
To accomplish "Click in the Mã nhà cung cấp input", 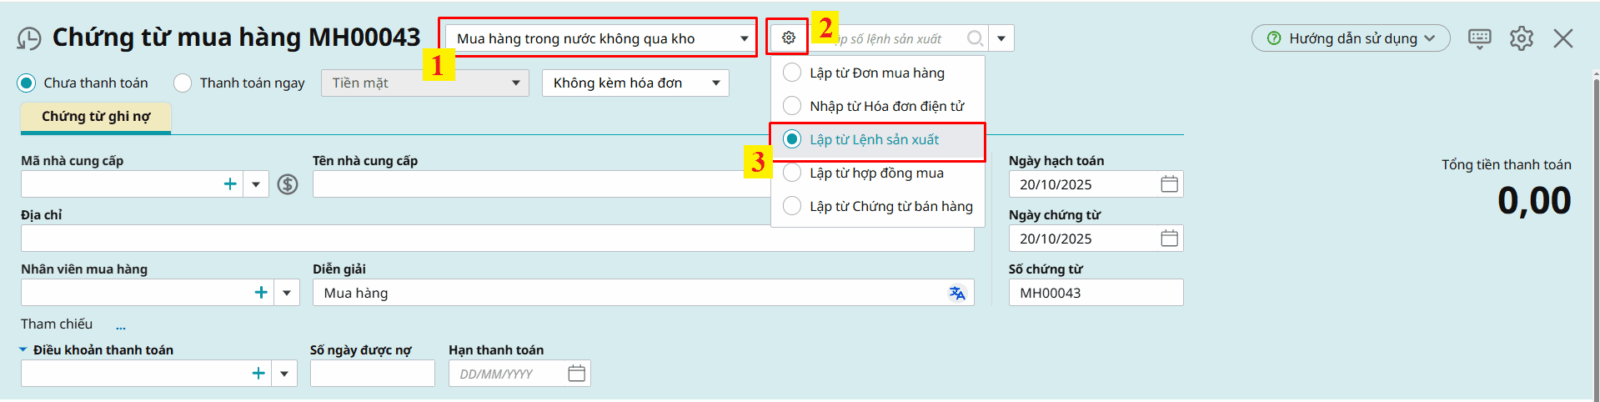I will click(x=120, y=184).
